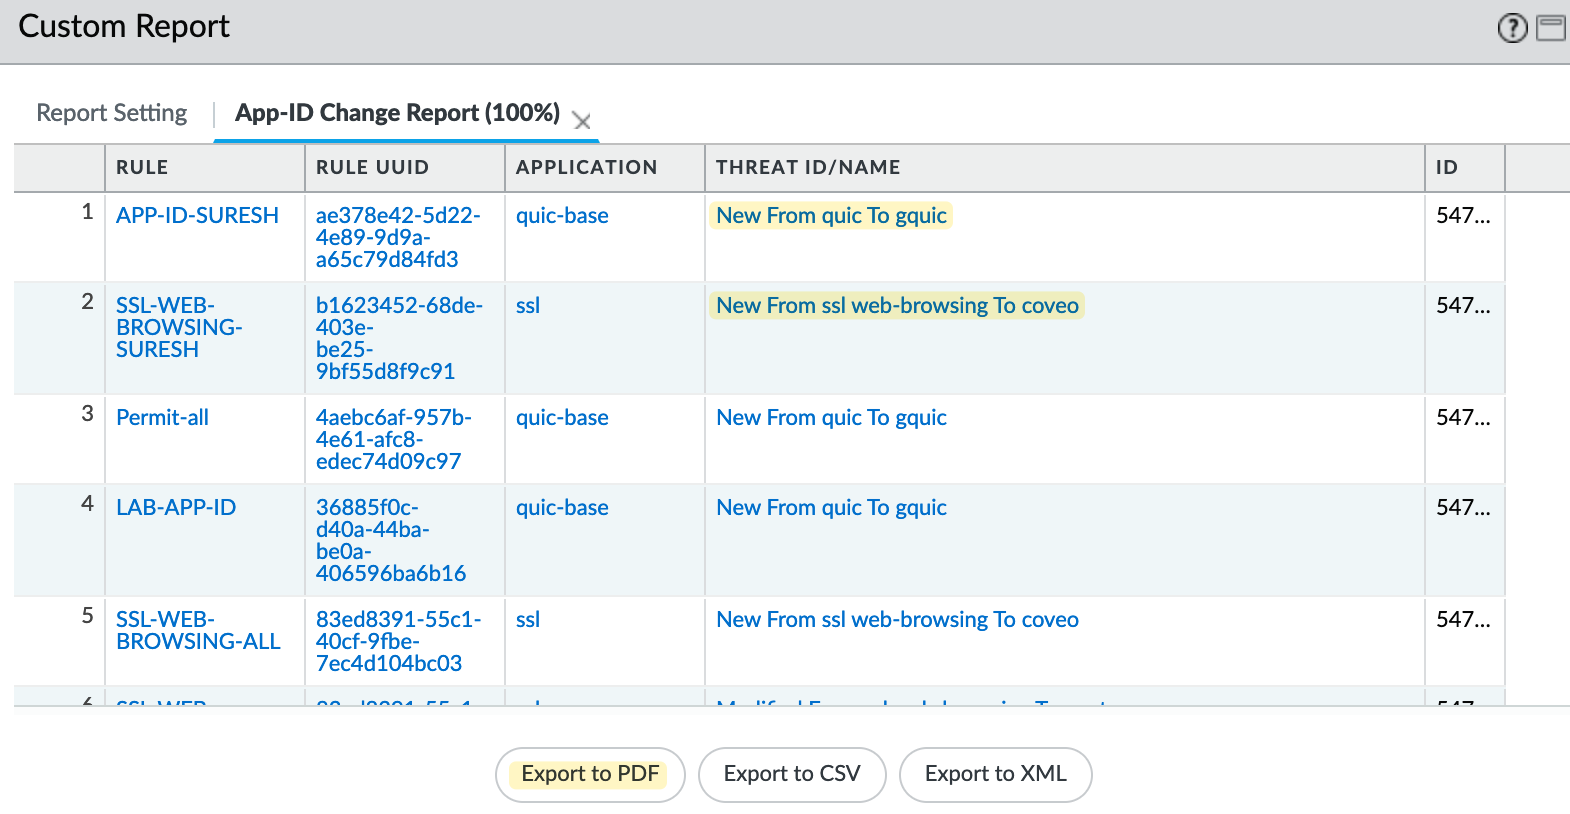Export the report to PDF
Screen dimensions: 1570x814
pyautogui.click(x=590, y=774)
